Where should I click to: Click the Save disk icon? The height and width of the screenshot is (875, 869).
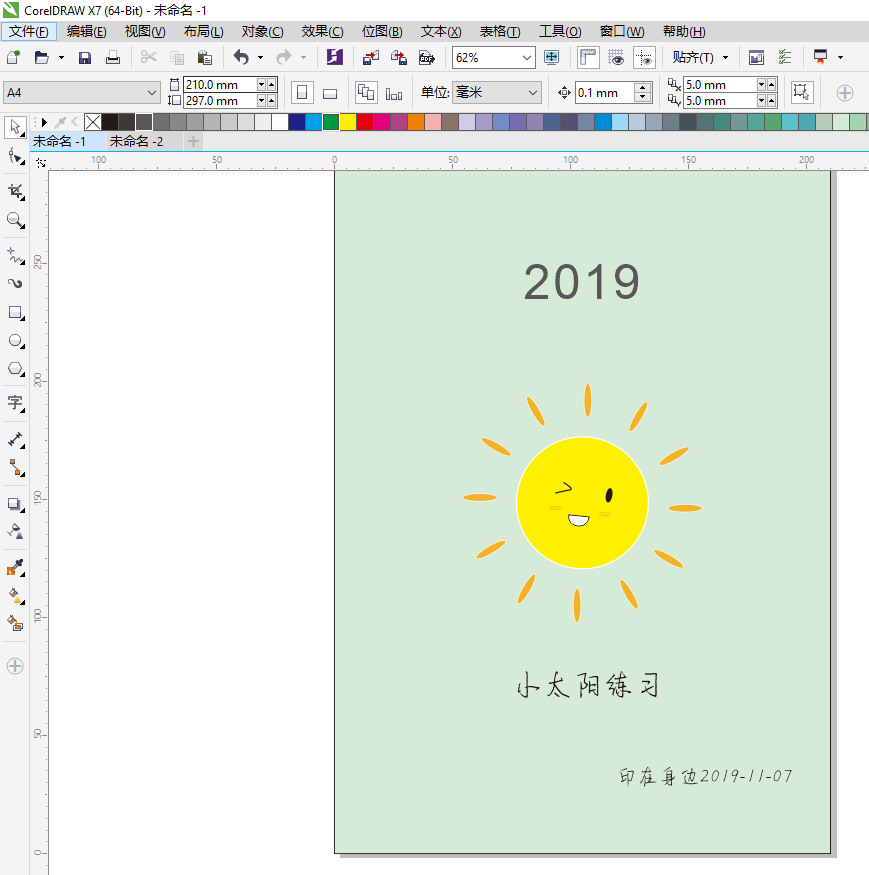(x=85, y=58)
